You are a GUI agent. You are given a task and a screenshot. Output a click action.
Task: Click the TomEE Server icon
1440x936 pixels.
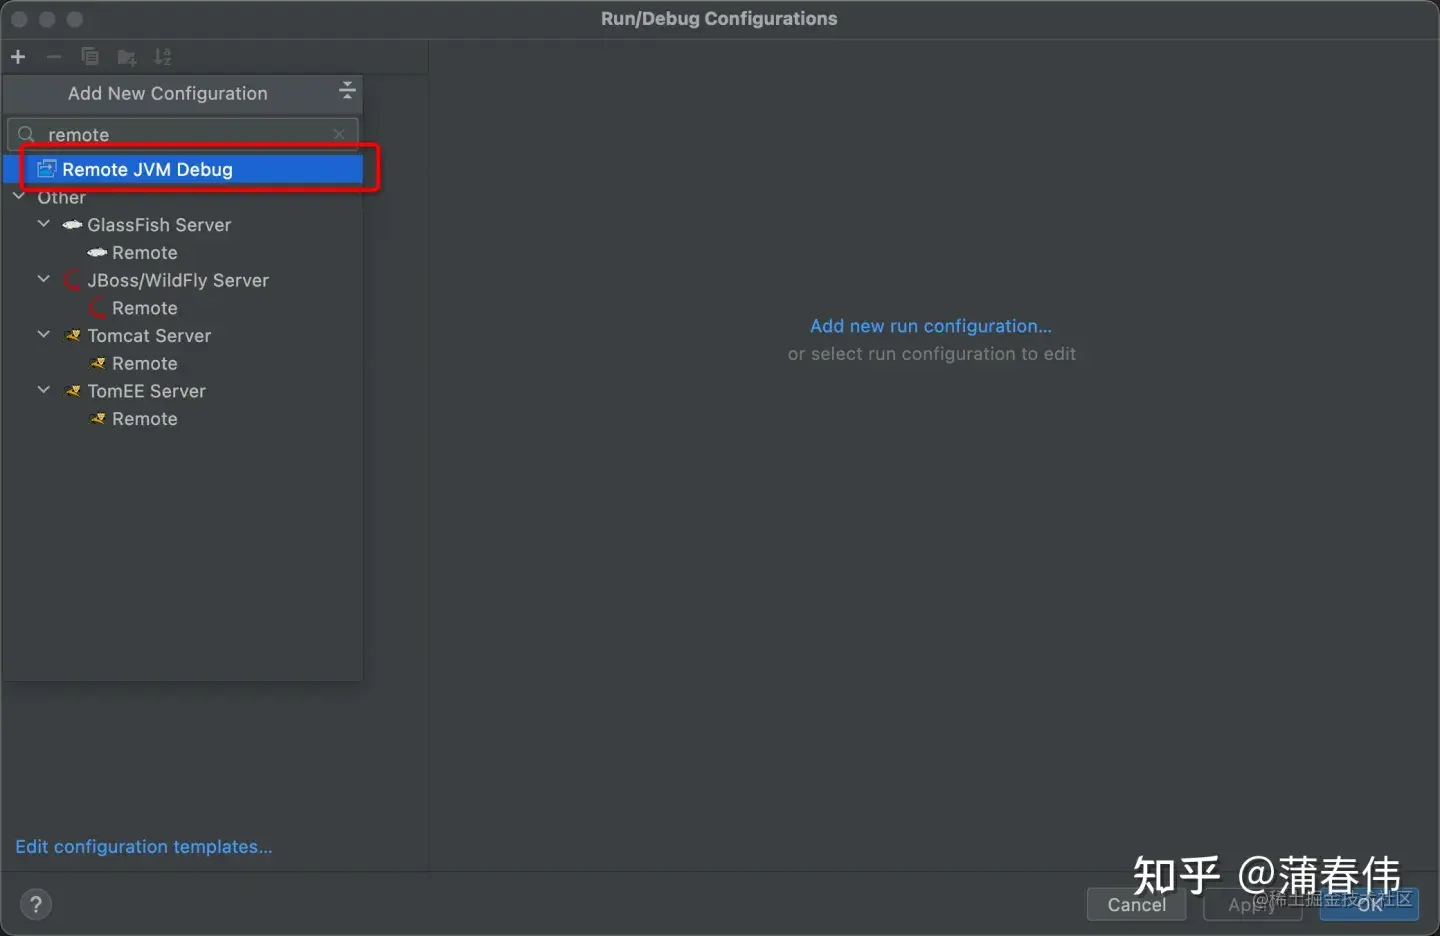click(x=72, y=391)
